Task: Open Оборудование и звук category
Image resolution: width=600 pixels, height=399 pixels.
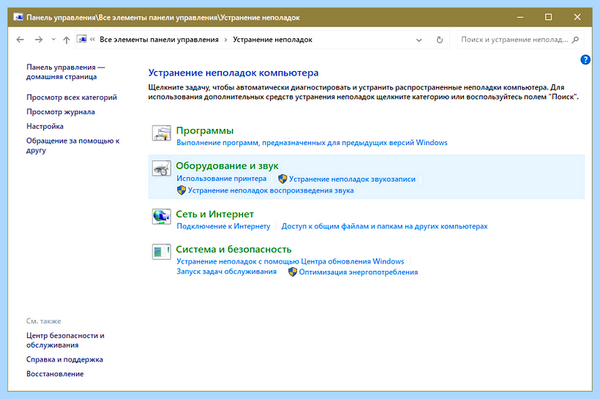Action: [227, 166]
